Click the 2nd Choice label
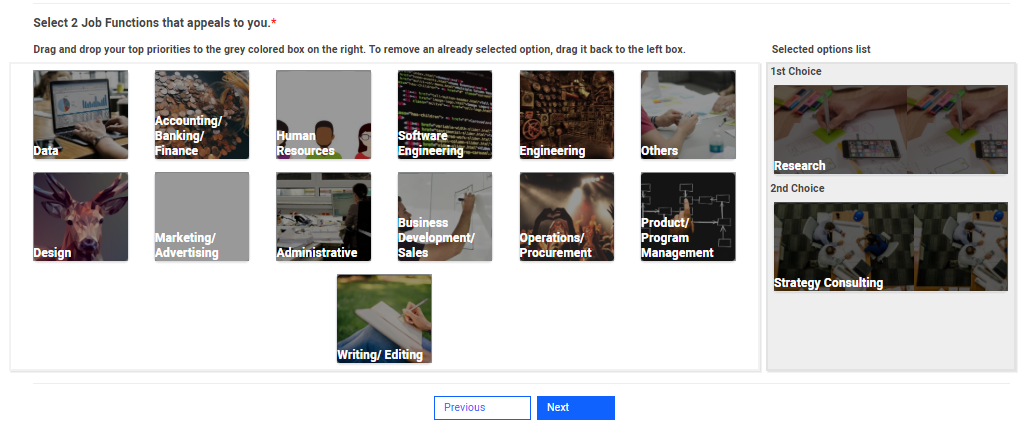This screenshot has height=427, width=1031. point(797,188)
